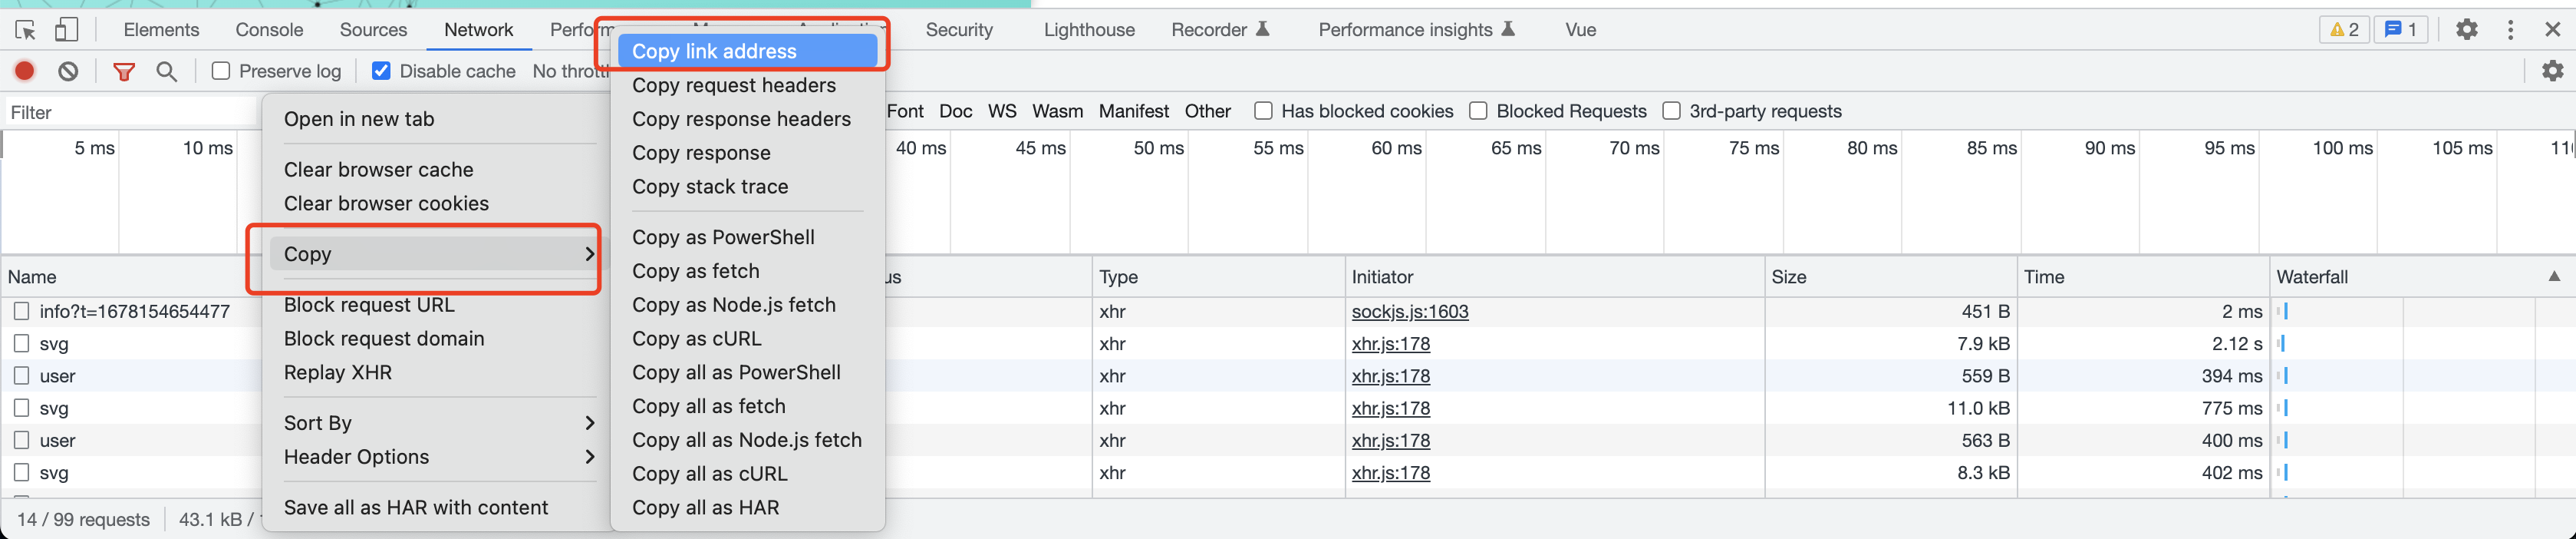Image resolution: width=2576 pixels, height=539 pixels.
Task: Uncheck Disable cache checkbox
Action: pos(381,71)
